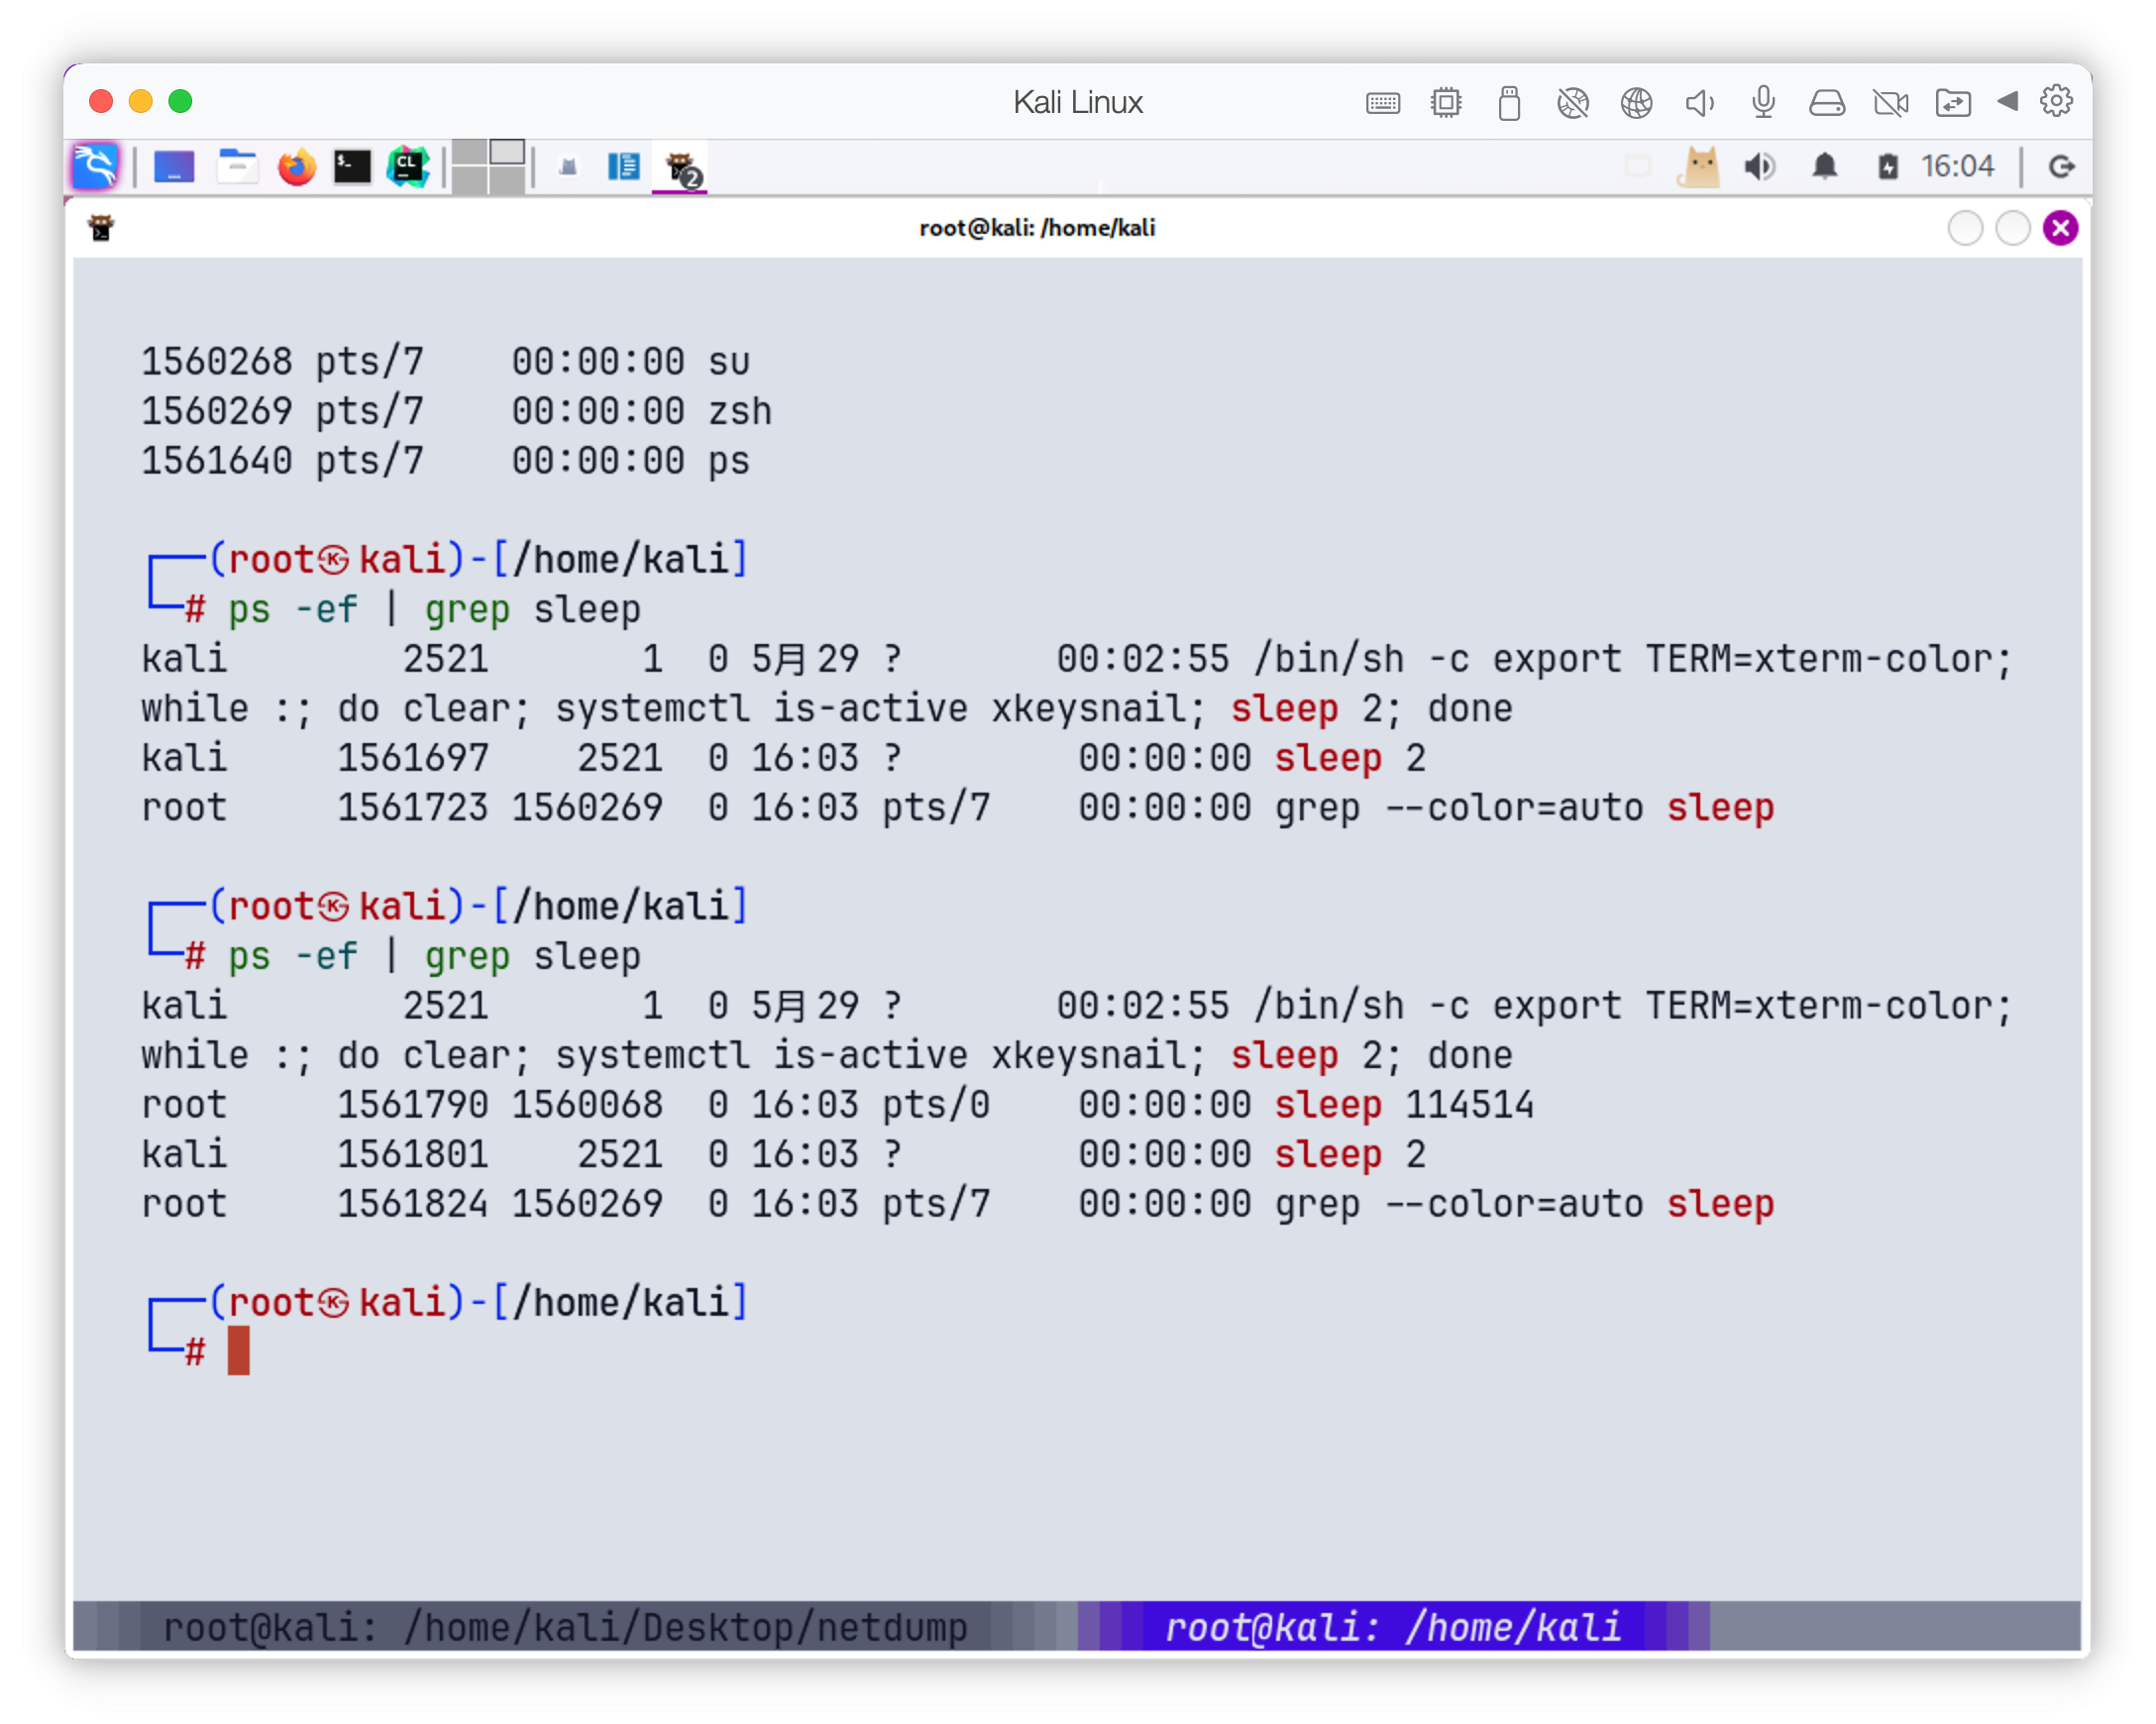Click the 16:04 clock in panel
The height and width of the screenshot is (1724, 2156).
click(x=1957, y=166)
